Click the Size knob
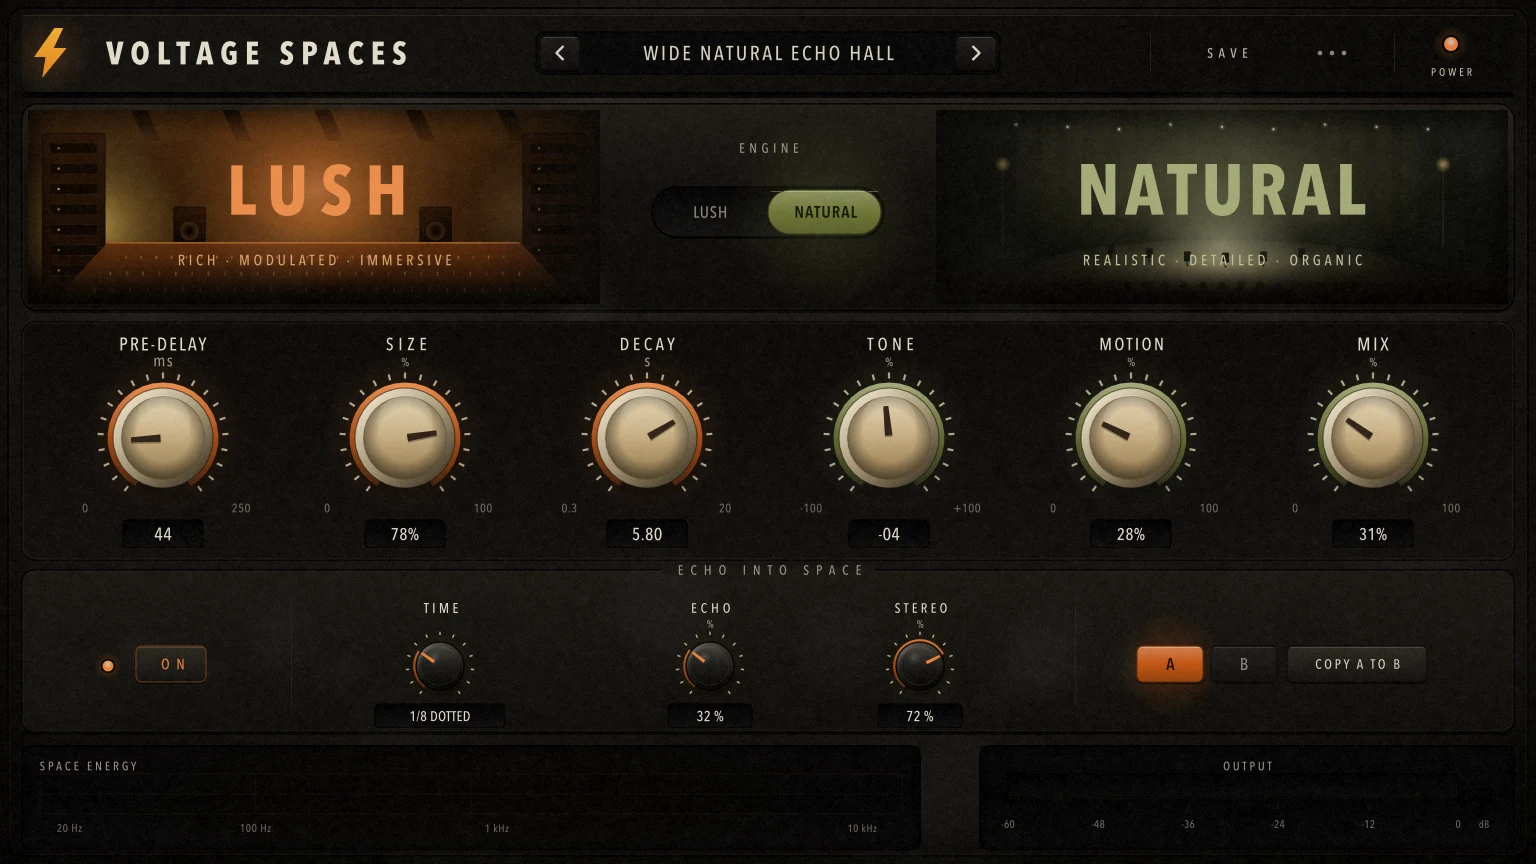 coord(405,437)
